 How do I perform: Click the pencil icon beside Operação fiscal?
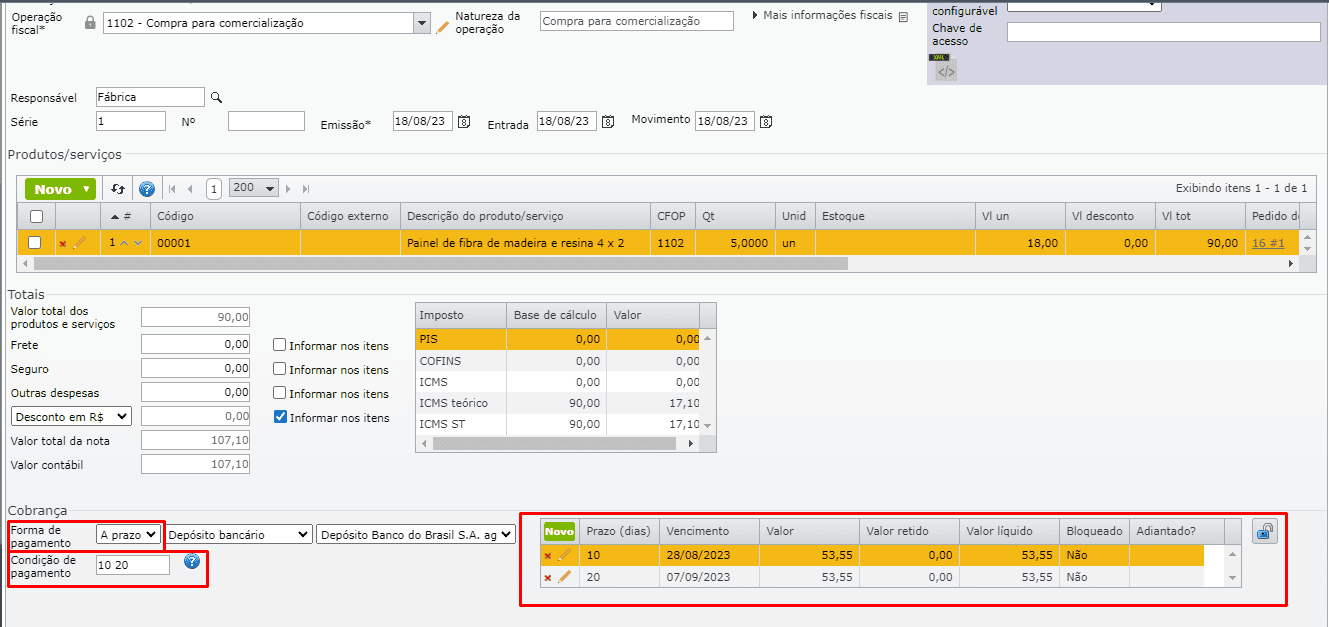click(x=443, y=26)
